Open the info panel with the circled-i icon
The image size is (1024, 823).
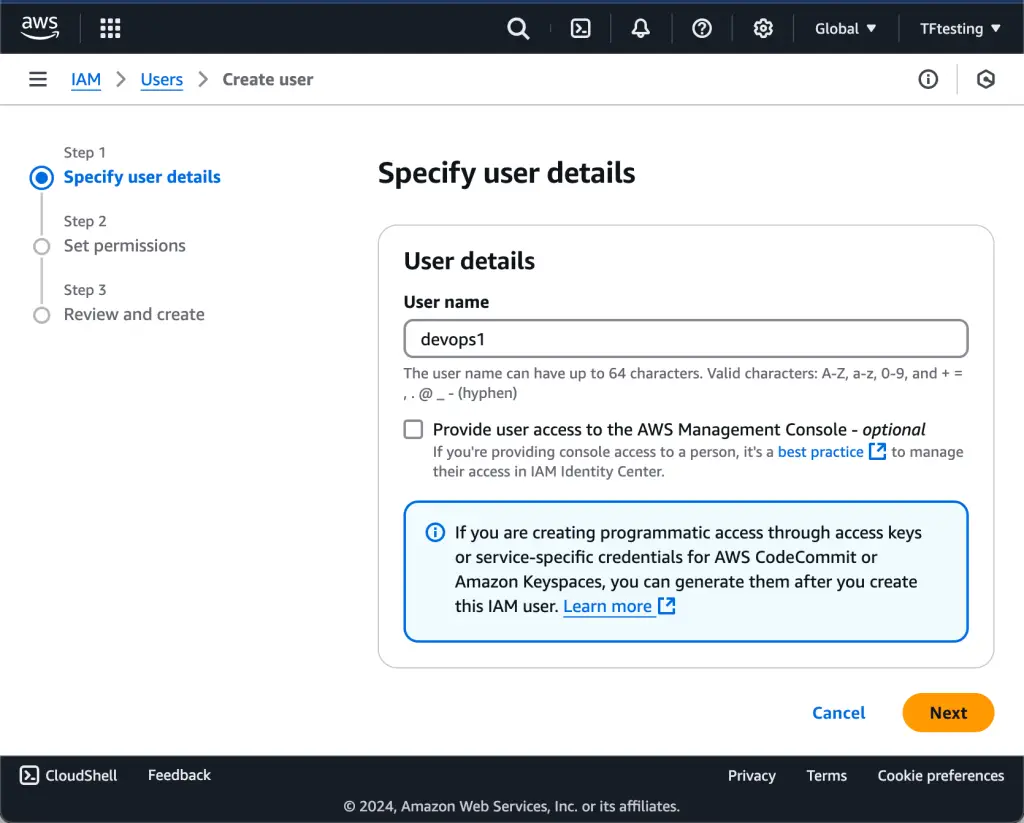click(928, 79)
